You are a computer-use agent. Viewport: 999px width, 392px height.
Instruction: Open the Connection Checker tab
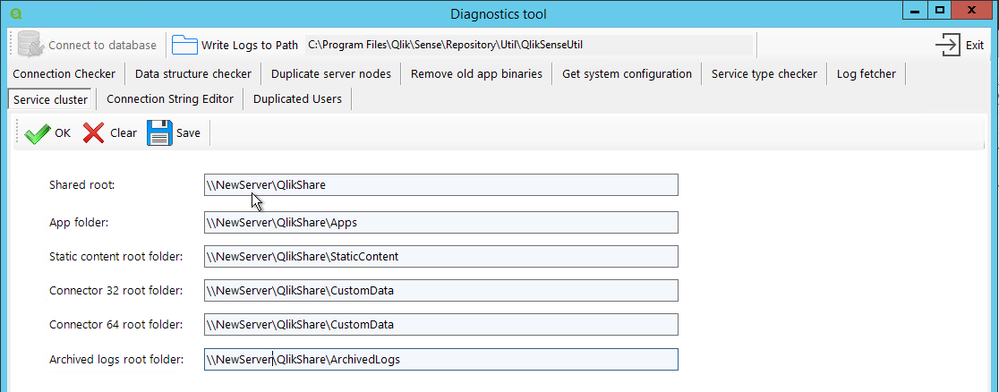(x=64, y=74)
